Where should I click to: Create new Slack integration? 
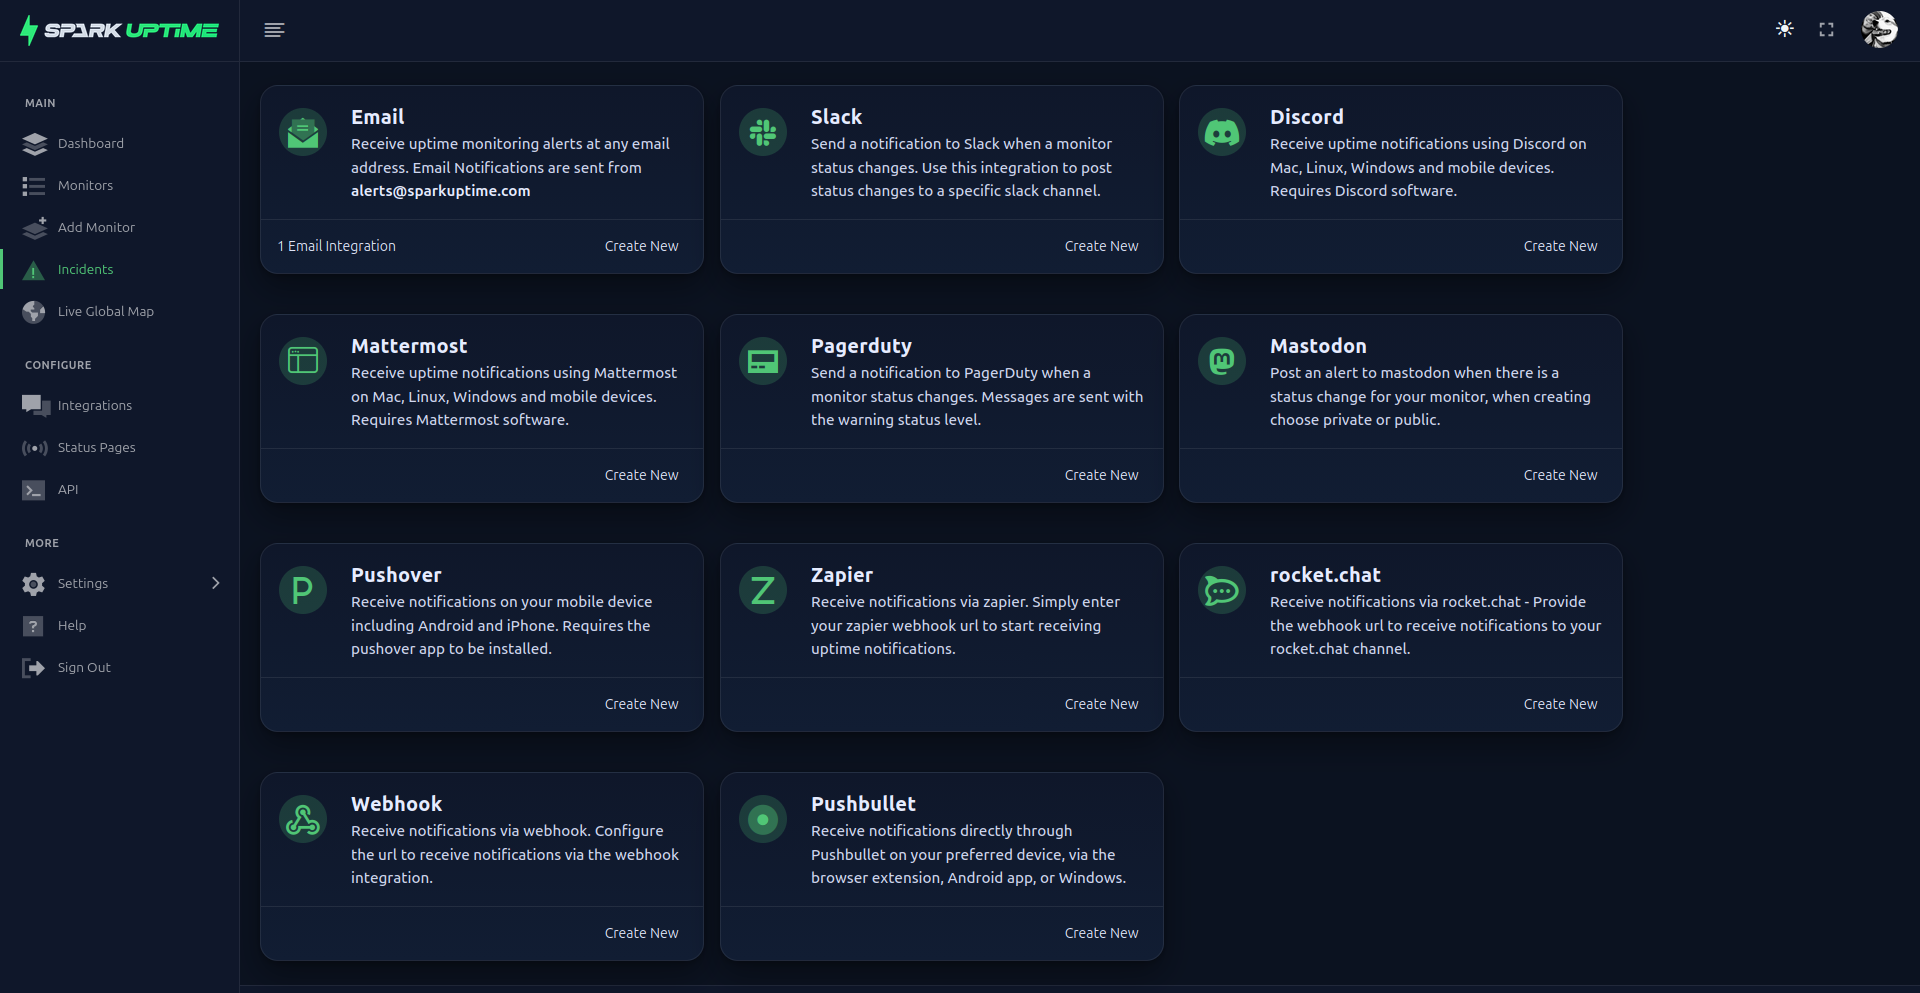pos(1101,246)
